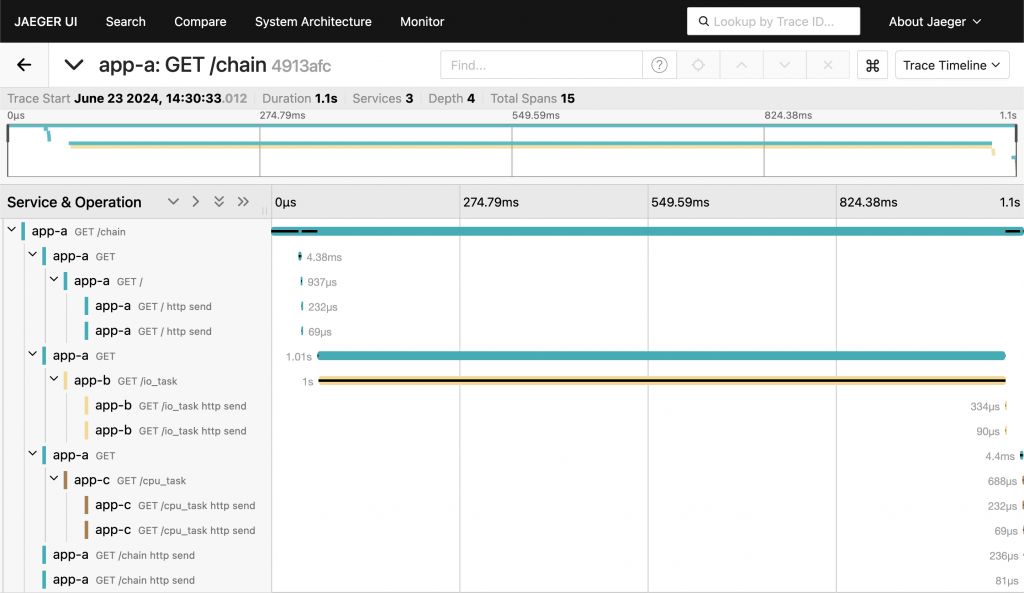Collapse trace header details chevron next to title
Screen dimensions: 1024x593
pyautogui.click(x=74, y=65)
